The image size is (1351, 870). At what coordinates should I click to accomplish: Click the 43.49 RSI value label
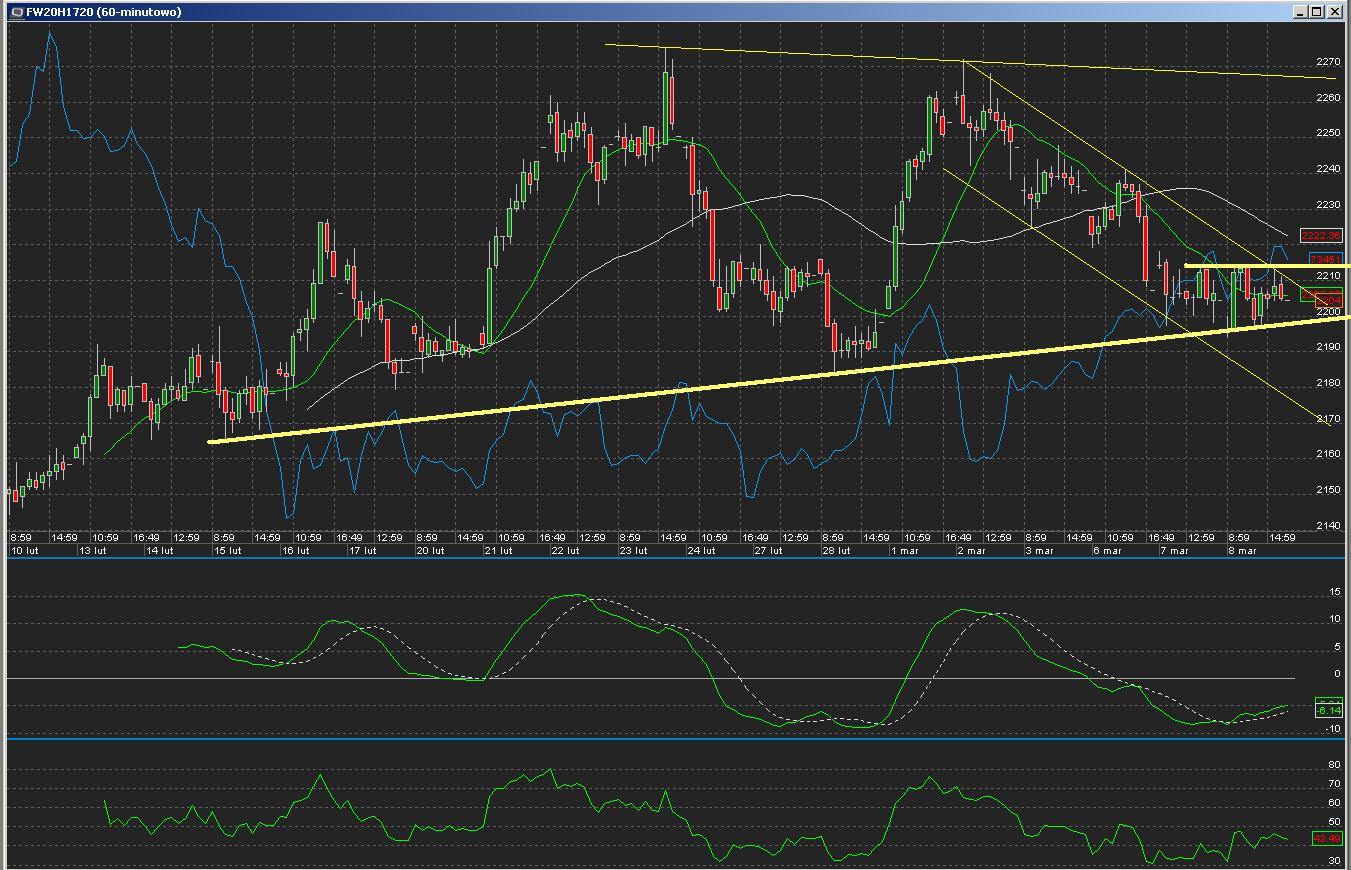1326,839
